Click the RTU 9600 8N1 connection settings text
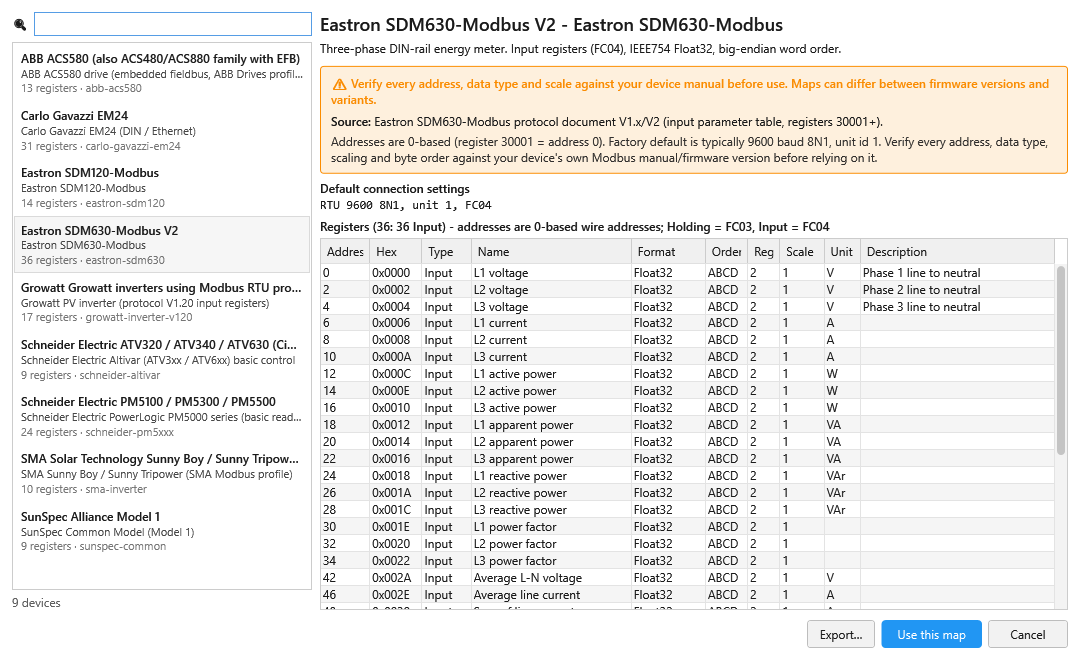 [x=406, y=205]
